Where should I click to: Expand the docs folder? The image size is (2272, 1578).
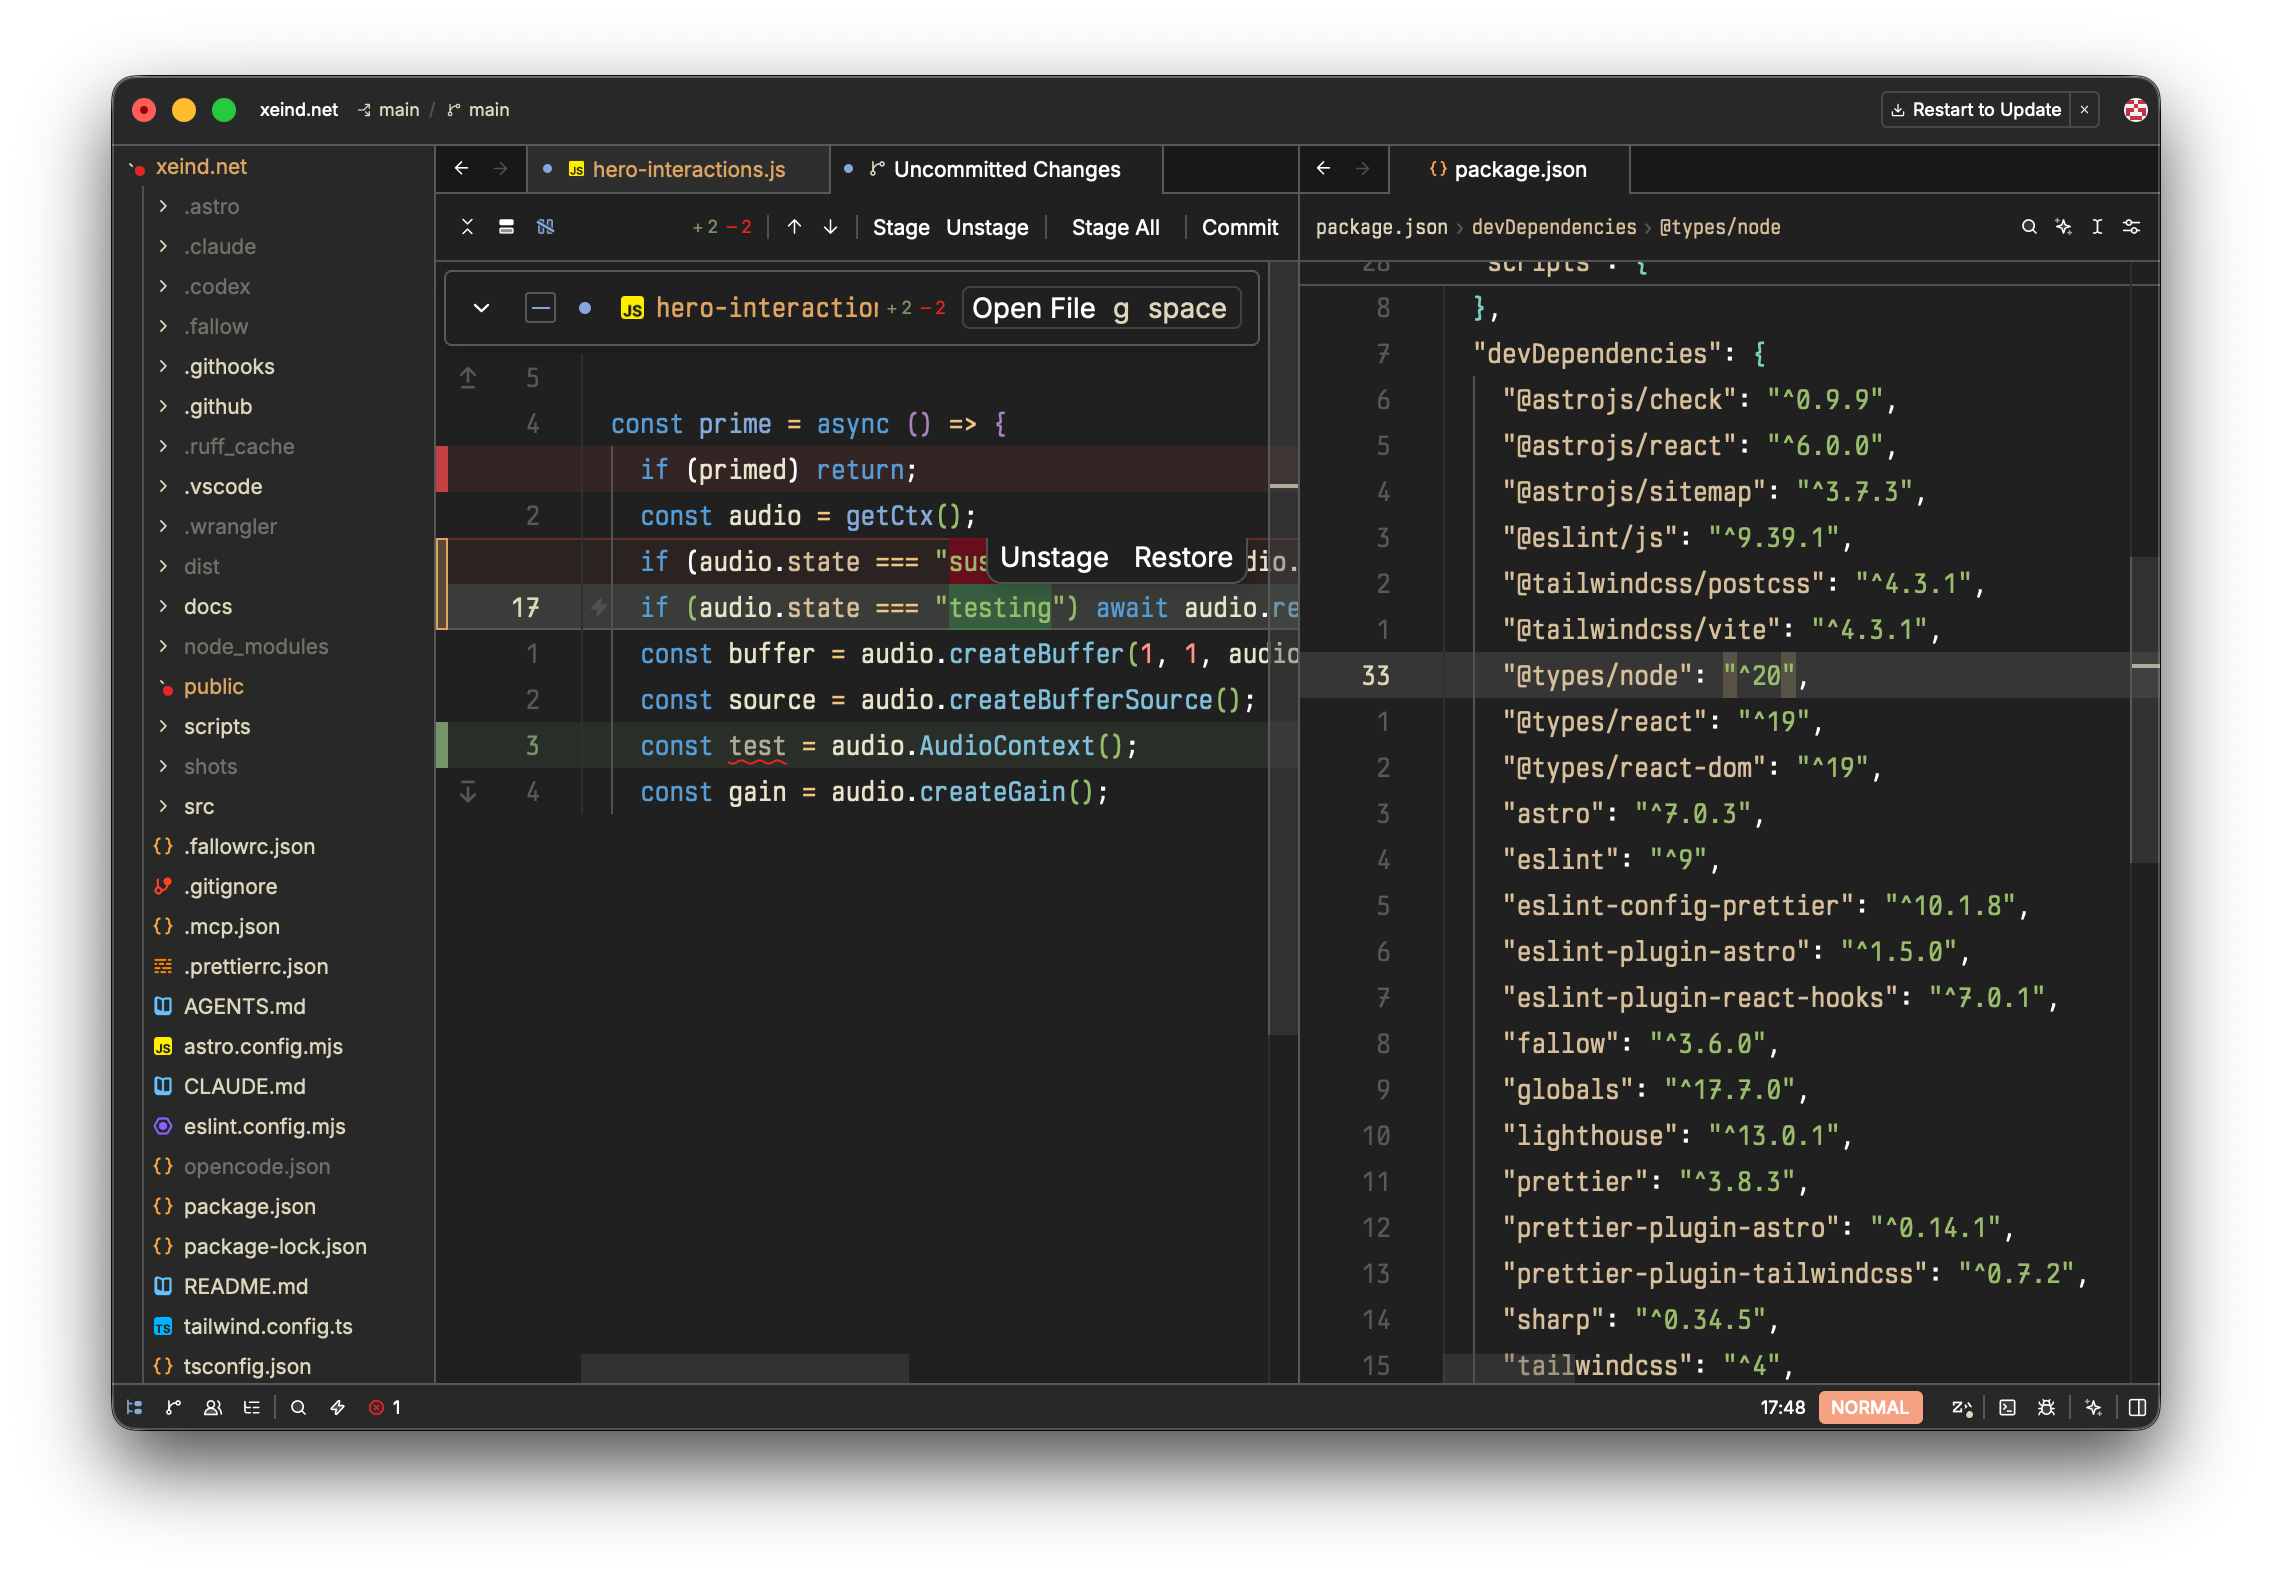[x=163, y=606]
